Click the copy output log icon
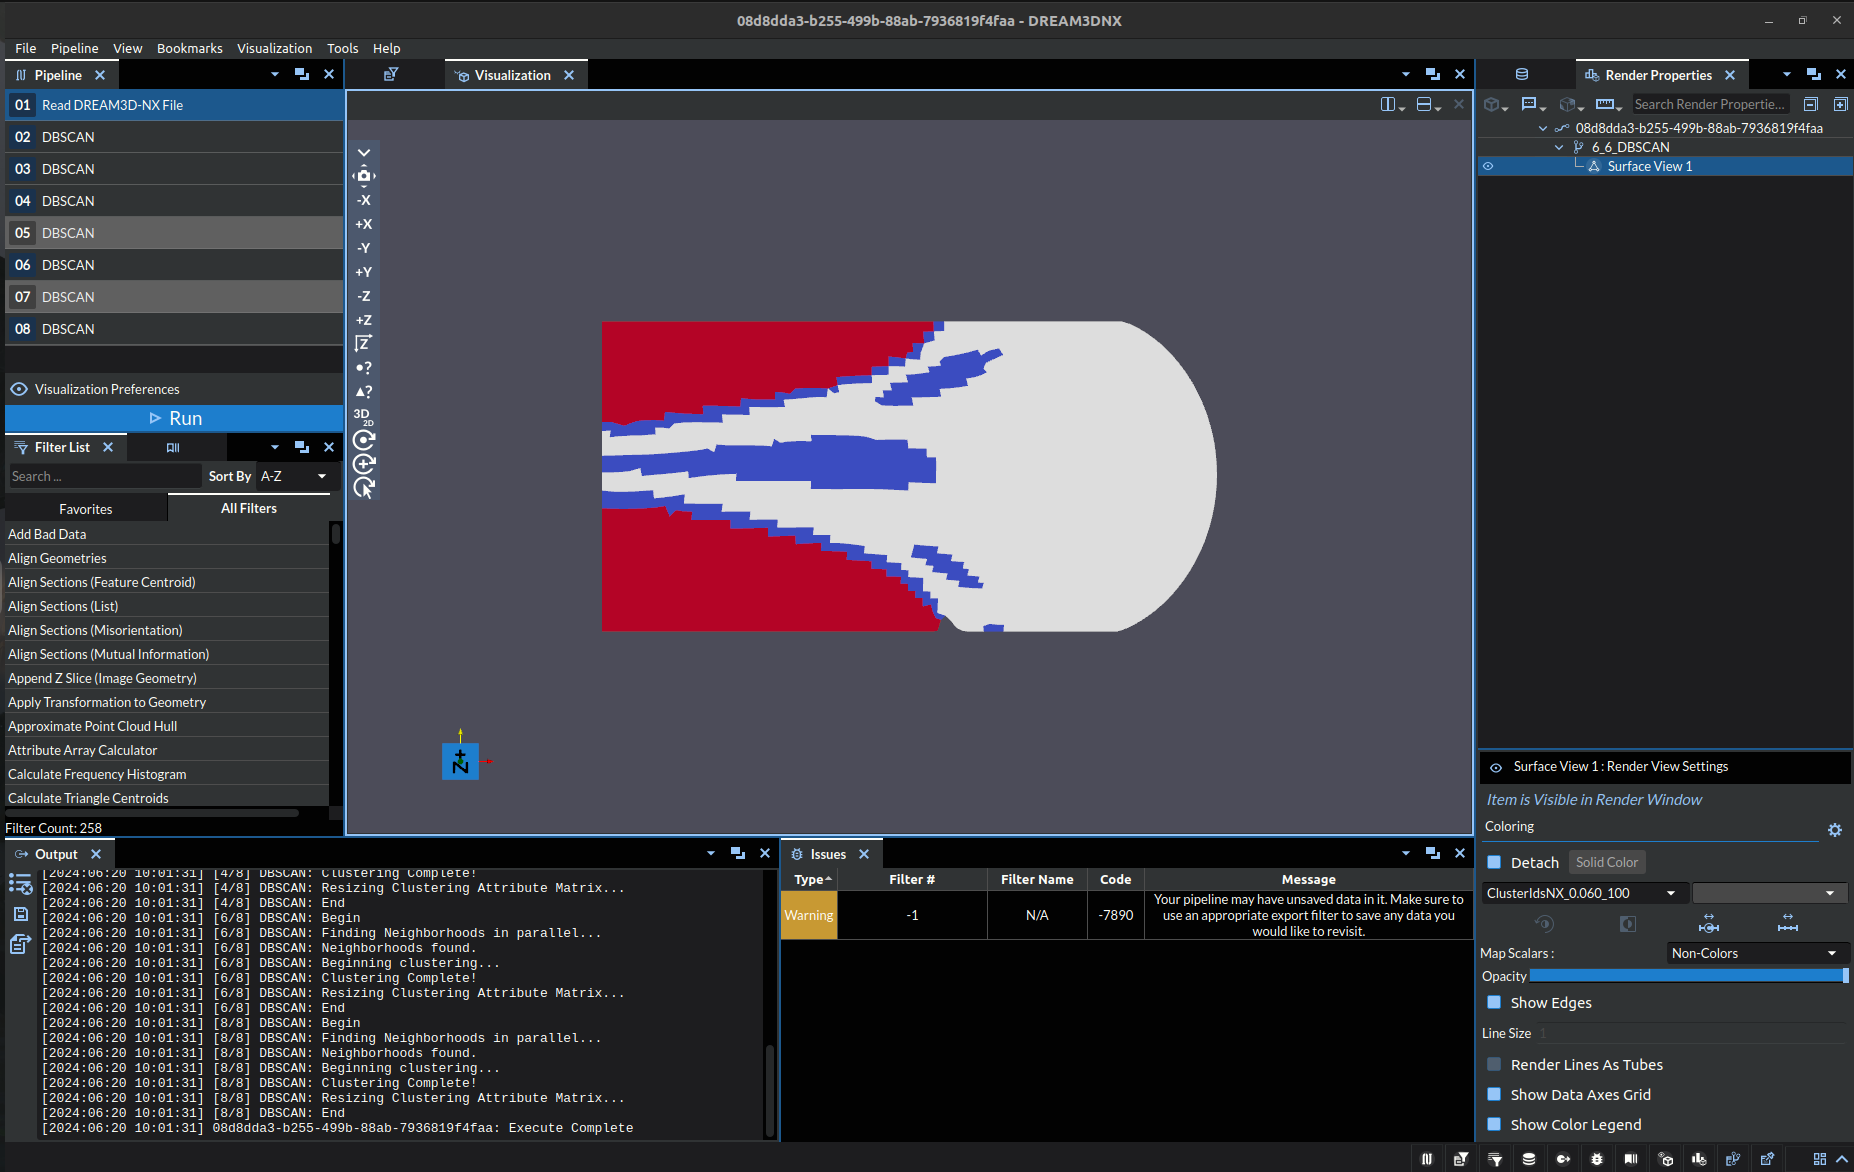The height and width of the screenshot is (1172, 1854). click(20, 944)
